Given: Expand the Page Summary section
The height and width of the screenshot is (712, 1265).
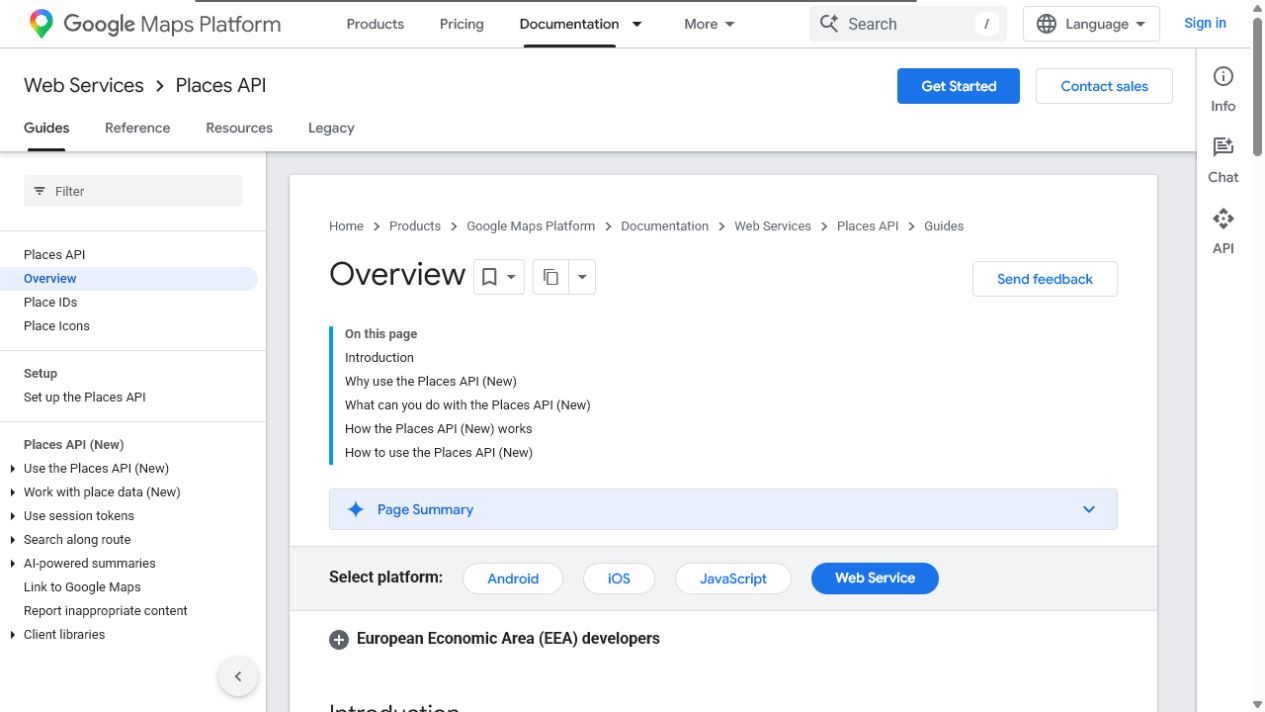Looking at the screenshot, I should 723,509.
